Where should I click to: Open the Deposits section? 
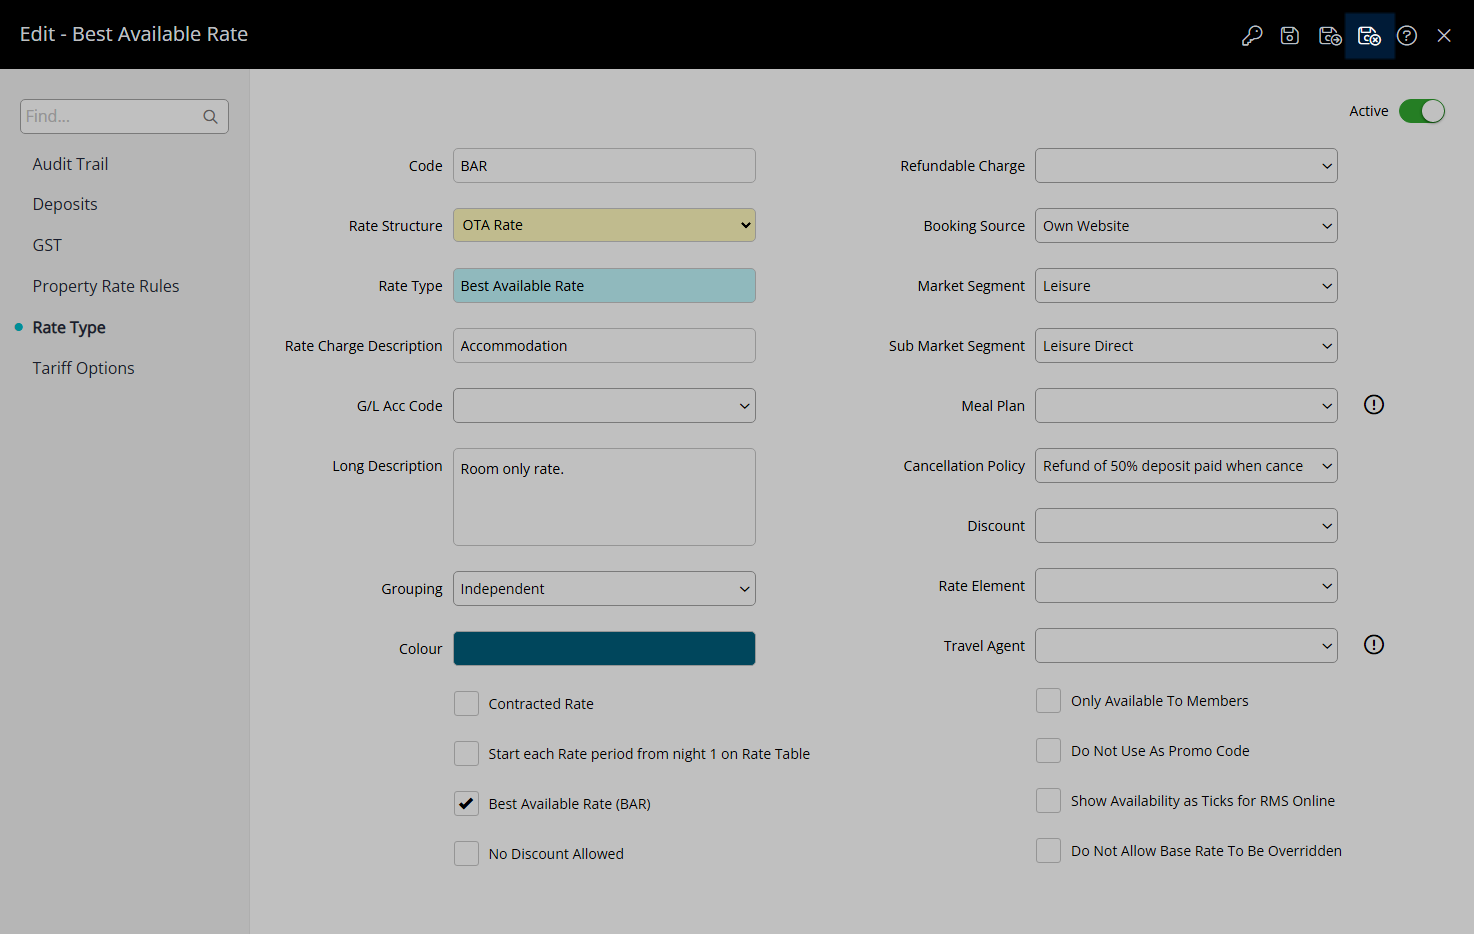65,204
